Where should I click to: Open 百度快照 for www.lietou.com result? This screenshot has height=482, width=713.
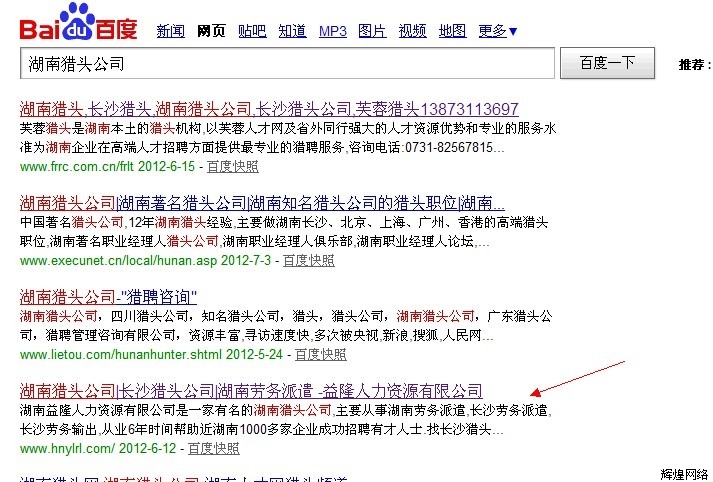point(321,354)
